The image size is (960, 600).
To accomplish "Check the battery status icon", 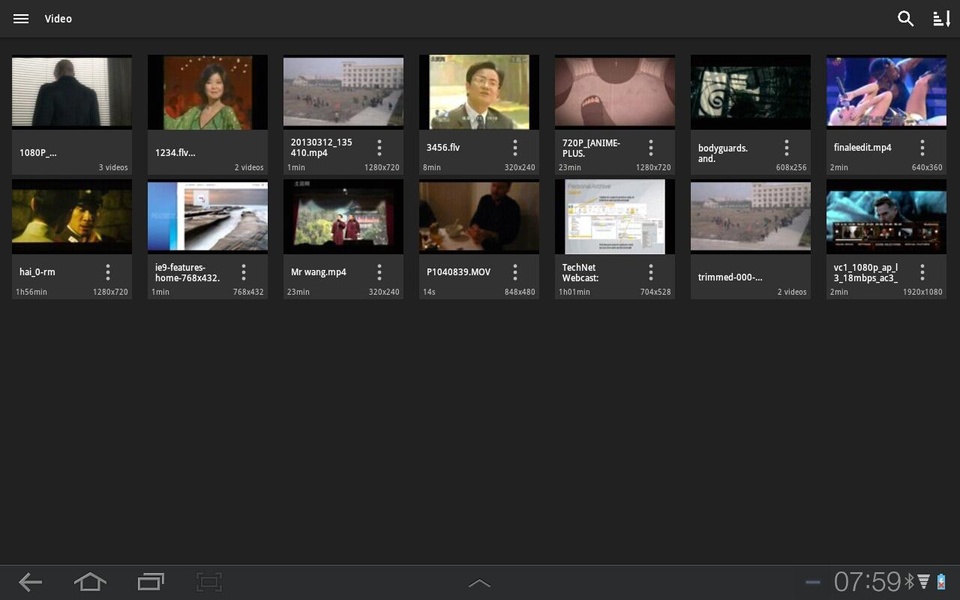I will tap(941, 581).
